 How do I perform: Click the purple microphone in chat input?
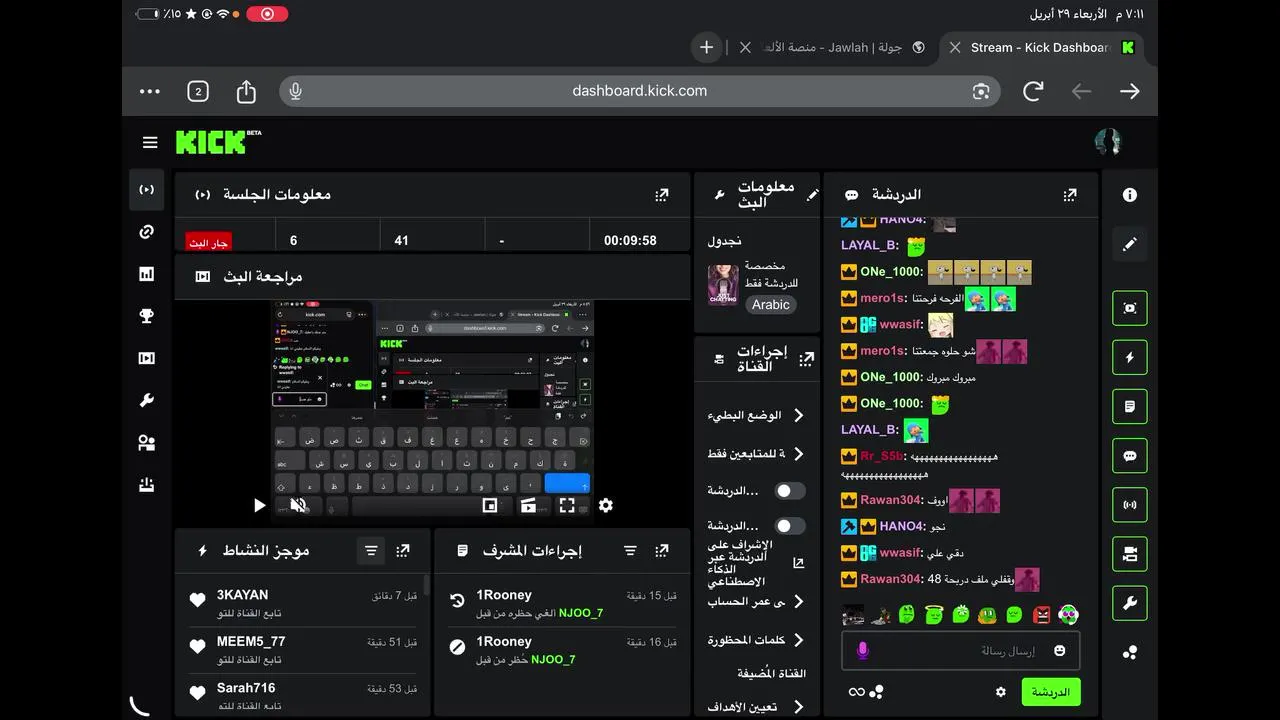863,651
